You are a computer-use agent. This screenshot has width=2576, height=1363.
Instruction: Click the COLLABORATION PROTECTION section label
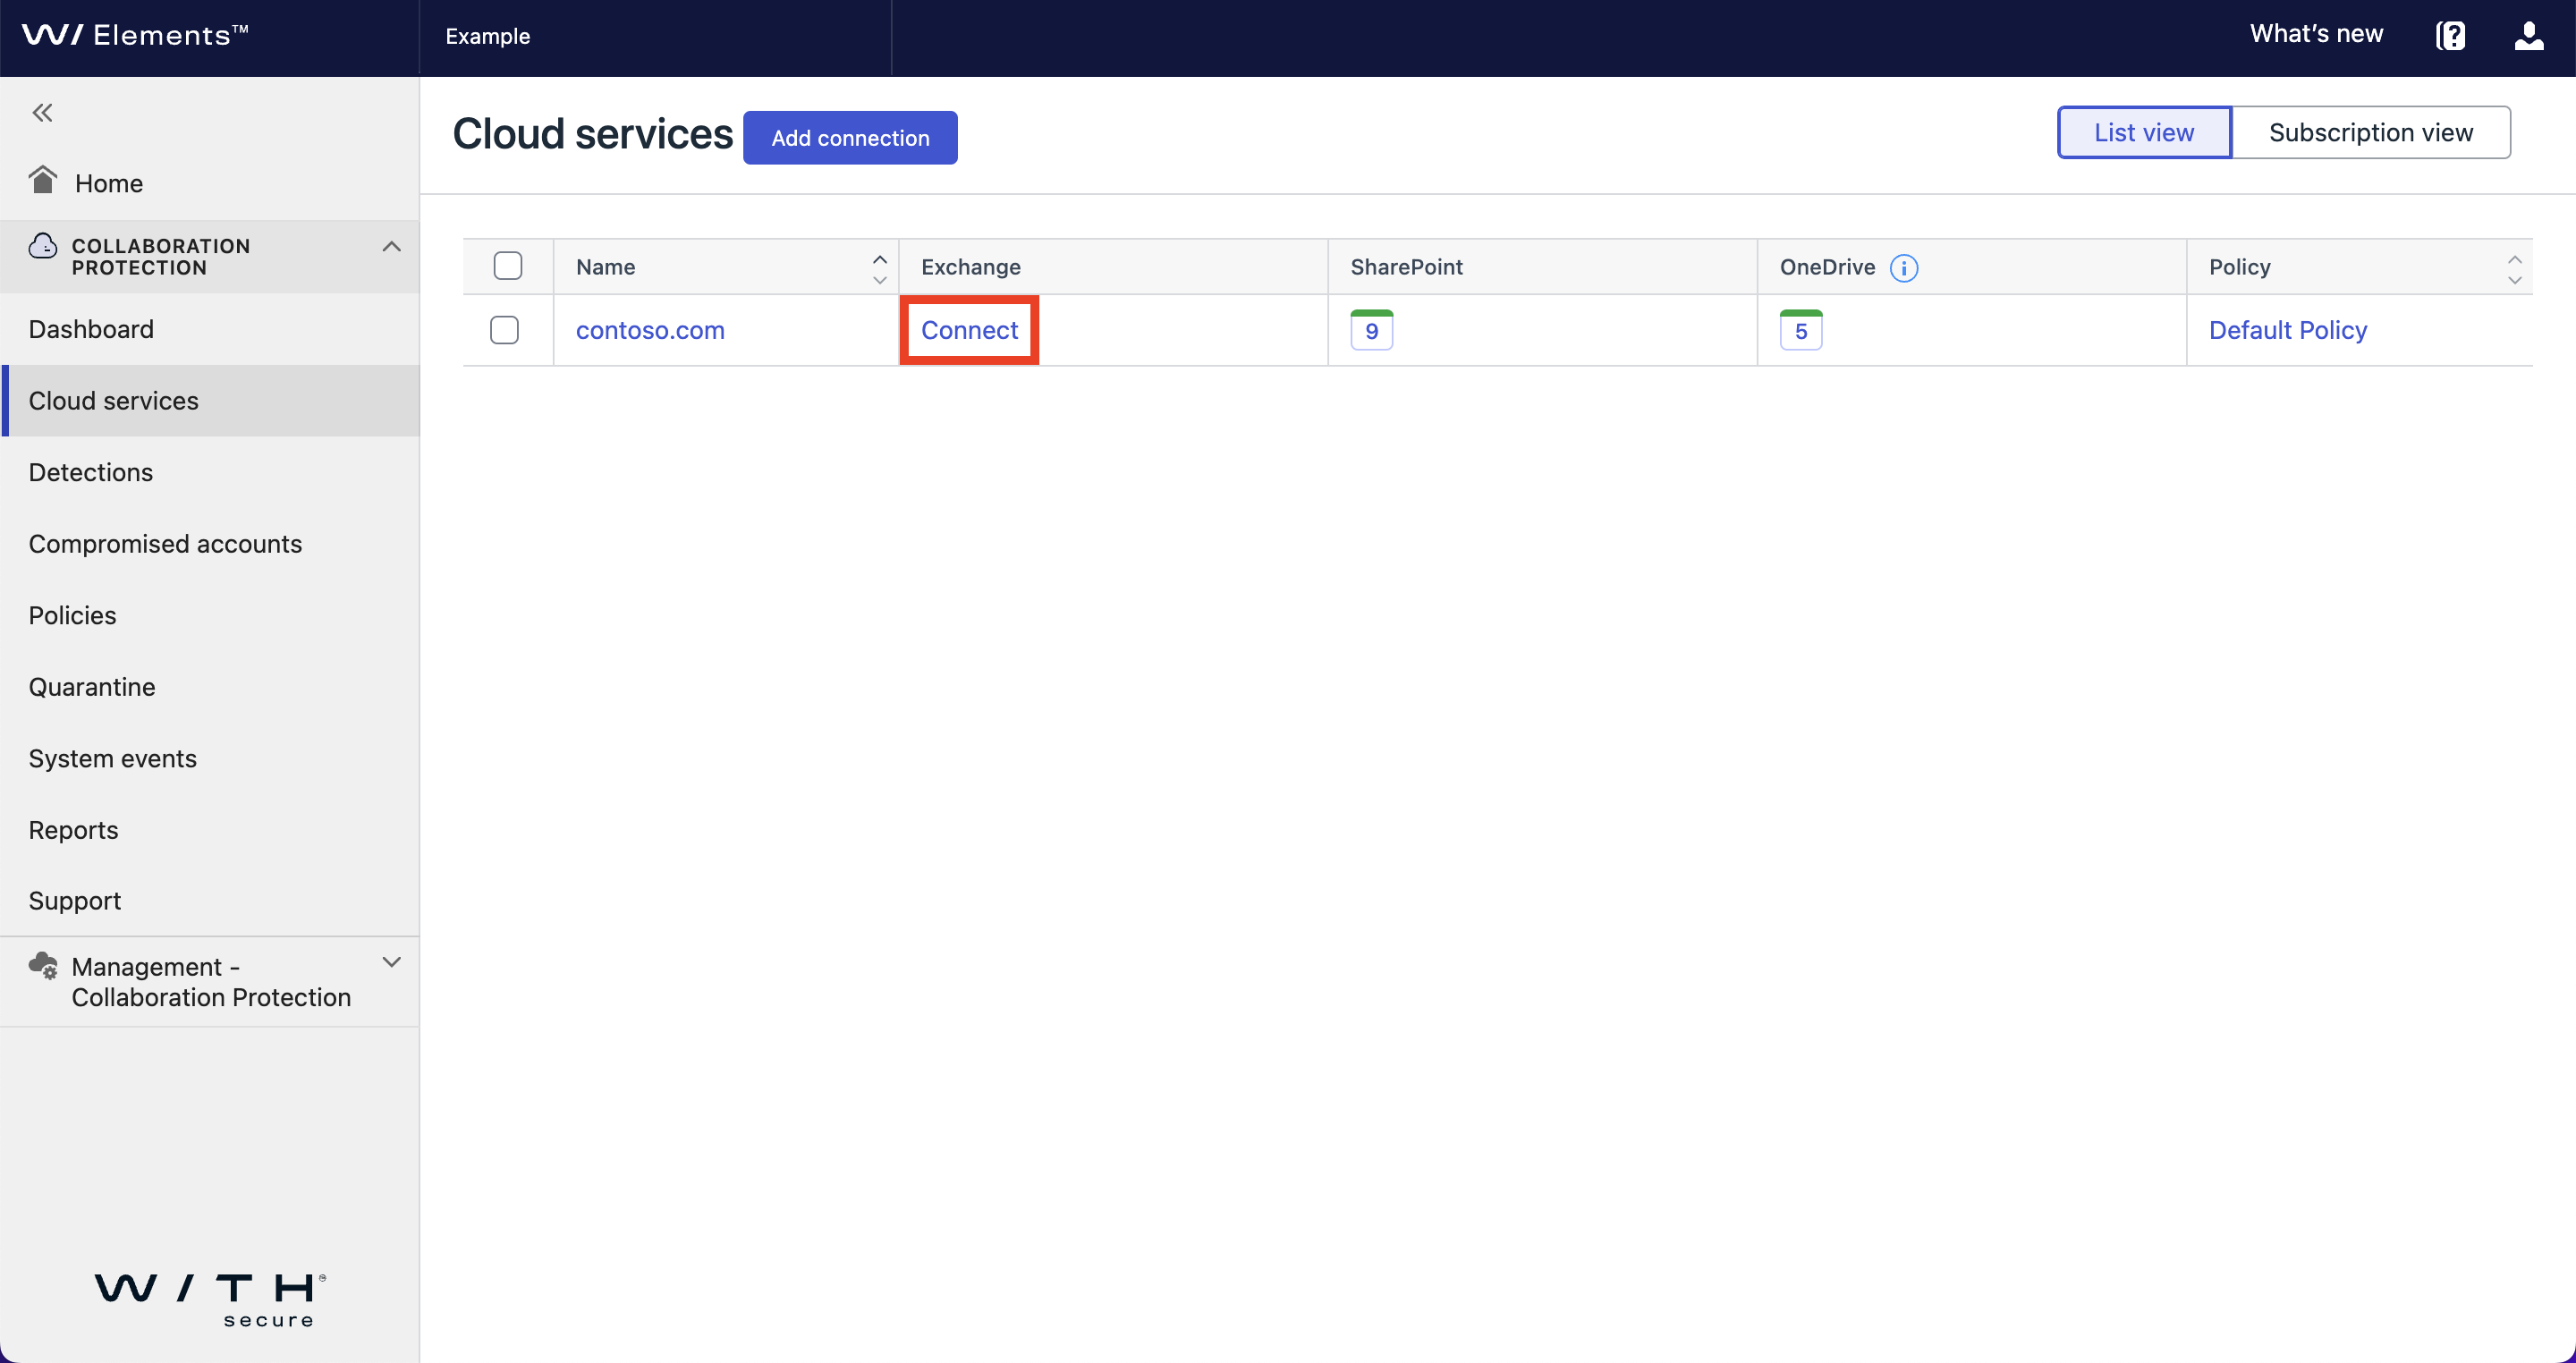[161, 257]
